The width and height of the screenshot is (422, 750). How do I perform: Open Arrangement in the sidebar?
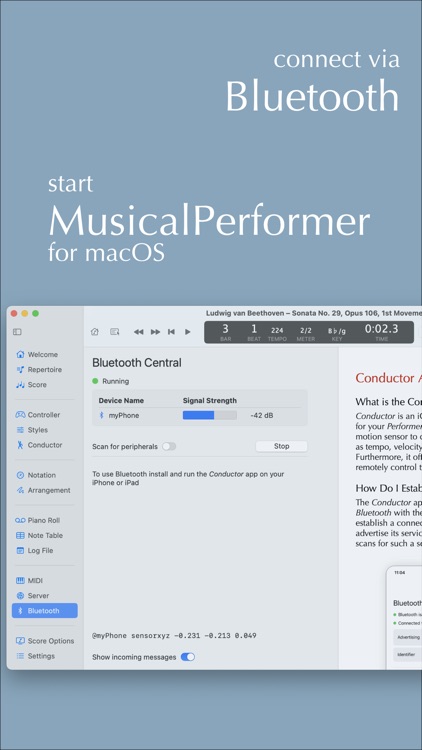44,490
